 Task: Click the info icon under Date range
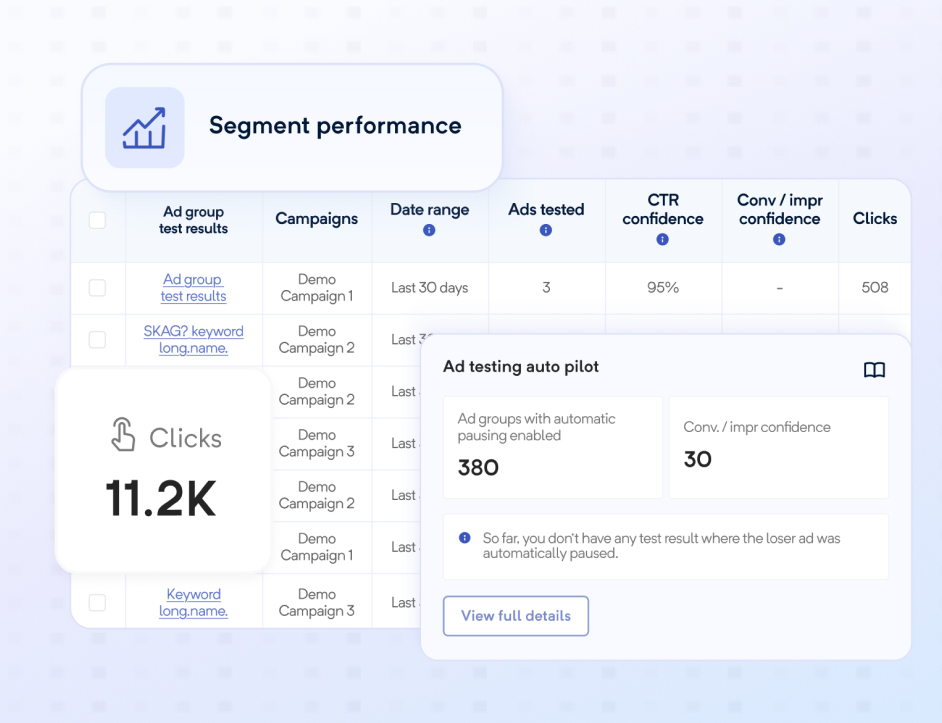point(429,230)
